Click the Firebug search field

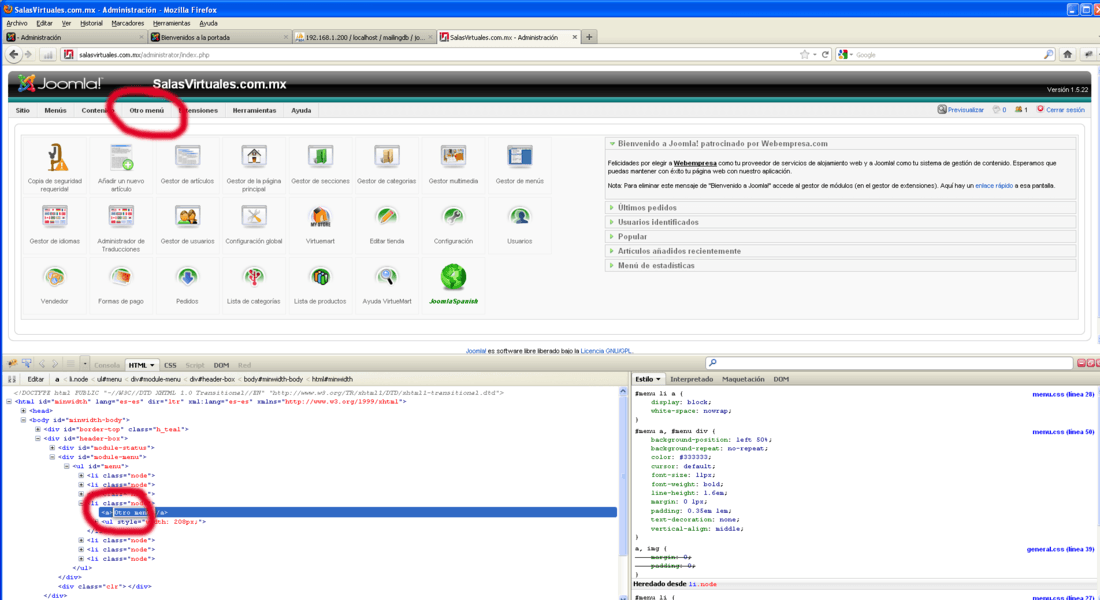click(x=890, y=363)
